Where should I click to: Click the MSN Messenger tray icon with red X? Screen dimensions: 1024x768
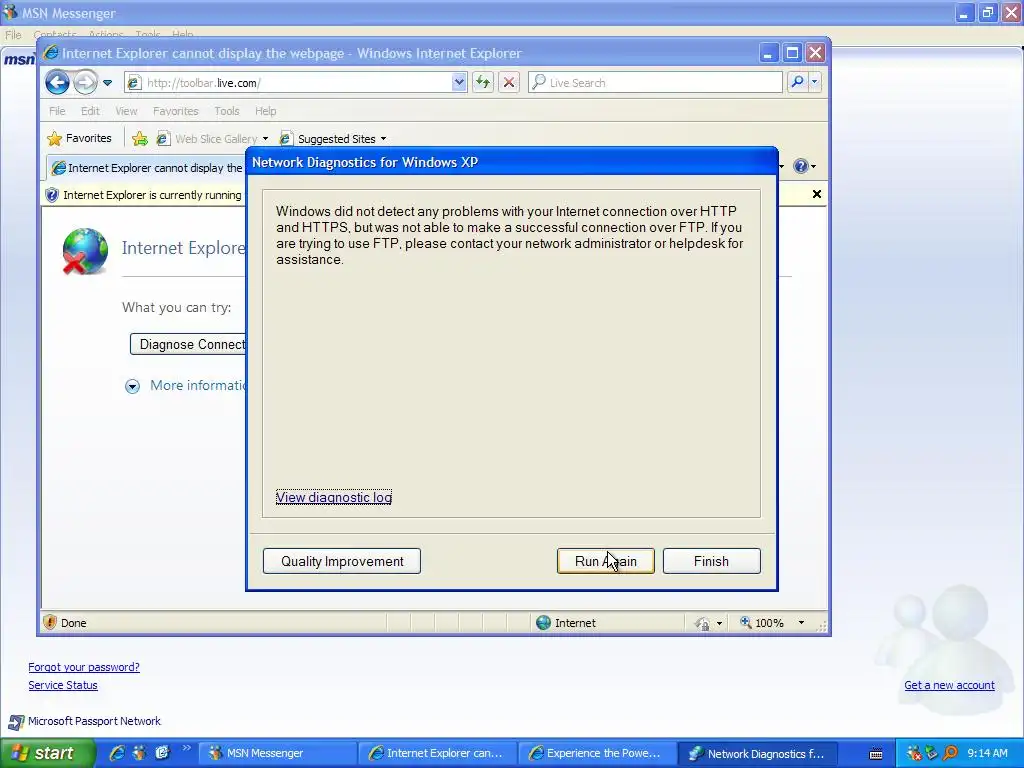(x=914, y=753)
